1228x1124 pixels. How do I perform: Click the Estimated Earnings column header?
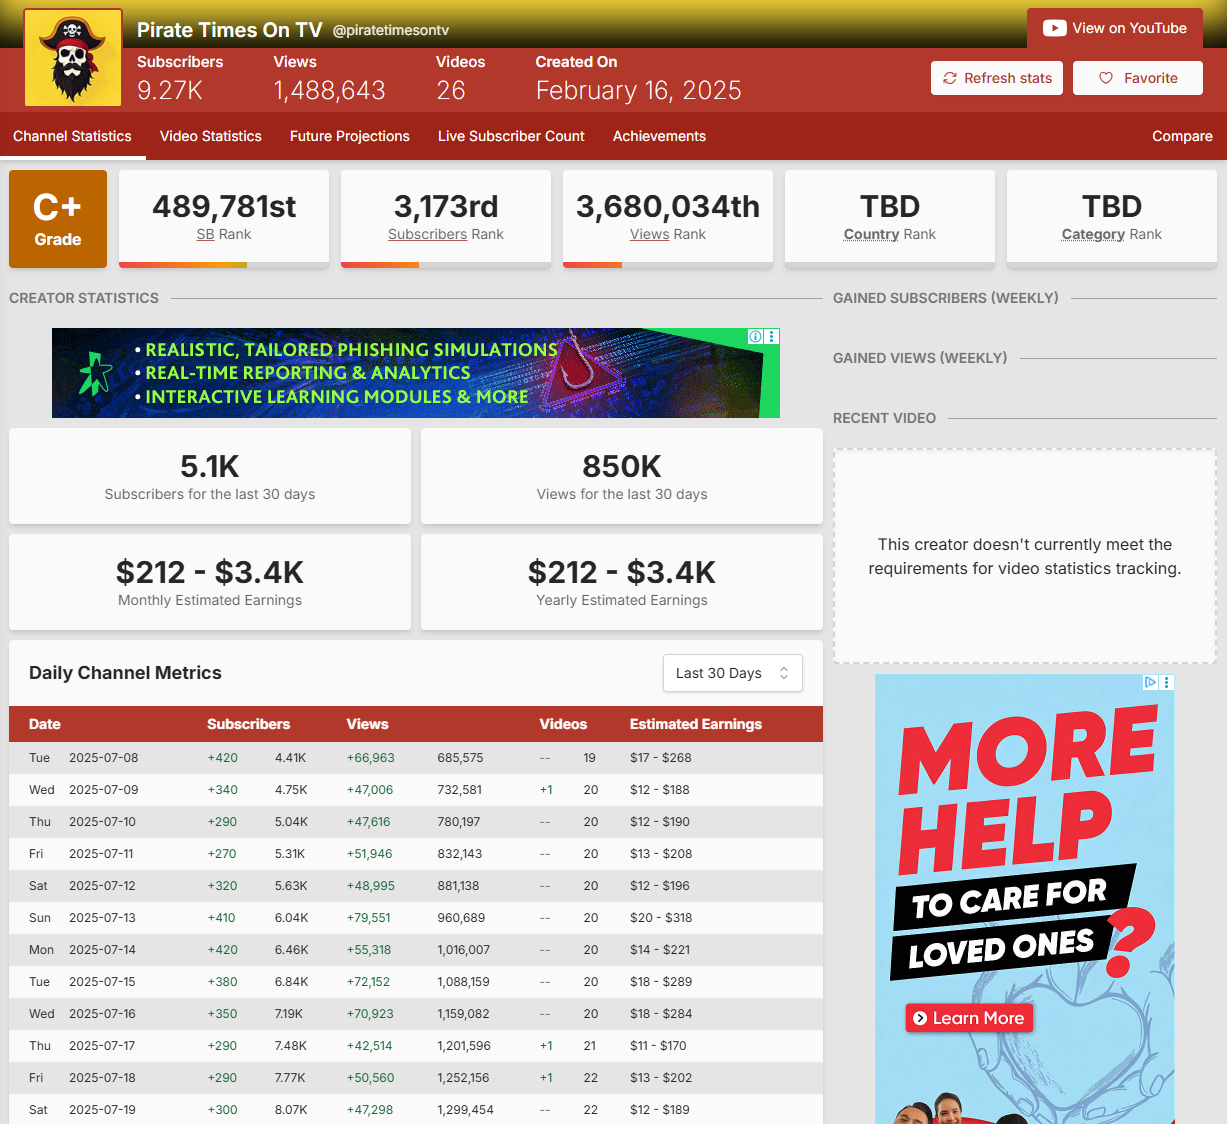coord(696,724)
